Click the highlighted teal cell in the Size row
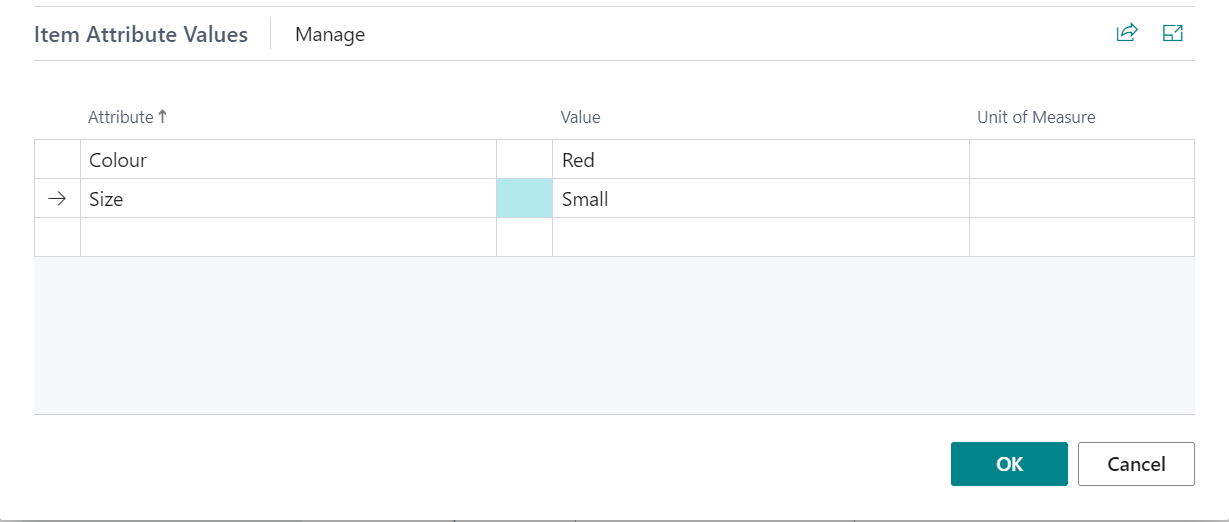Screen dimensions: 1229x522 [x=524, y=199]
